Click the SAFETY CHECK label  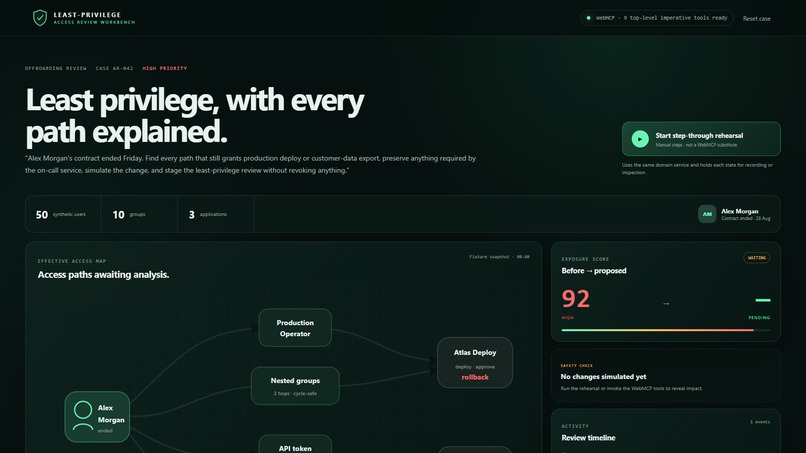577,366
